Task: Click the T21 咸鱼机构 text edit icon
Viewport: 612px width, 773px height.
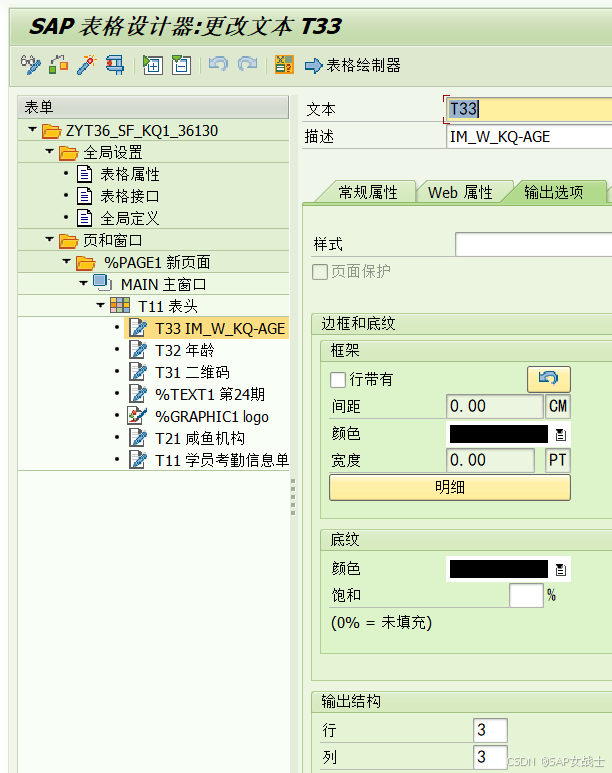Action: coord(138,438)
